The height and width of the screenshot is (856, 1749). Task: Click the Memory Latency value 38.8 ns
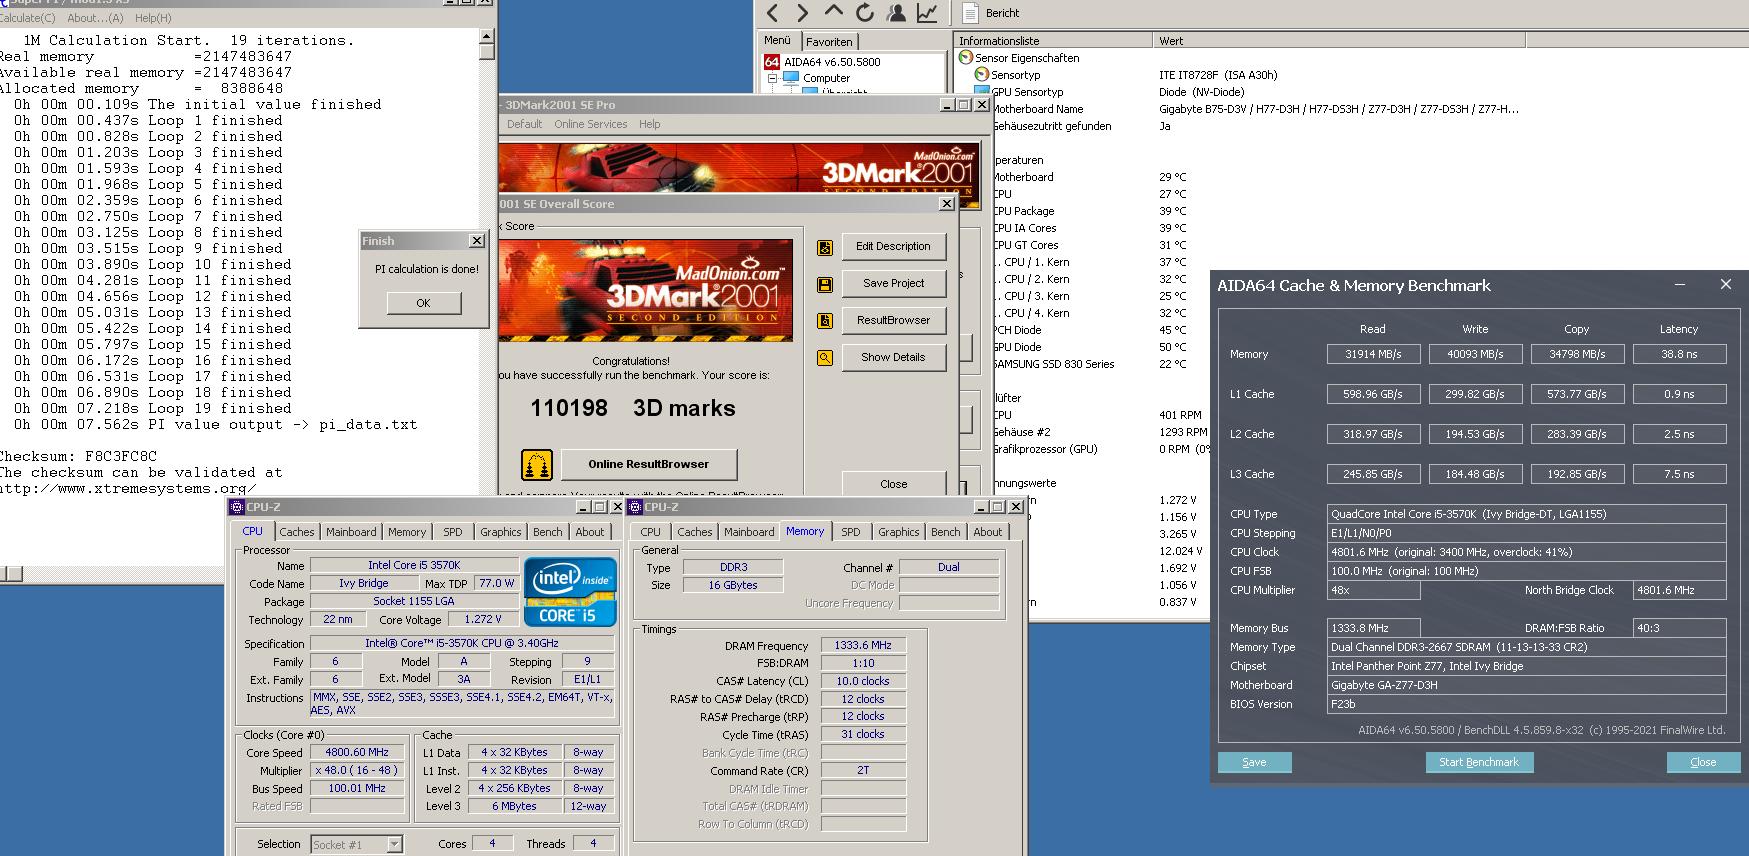click(1679, 354)
